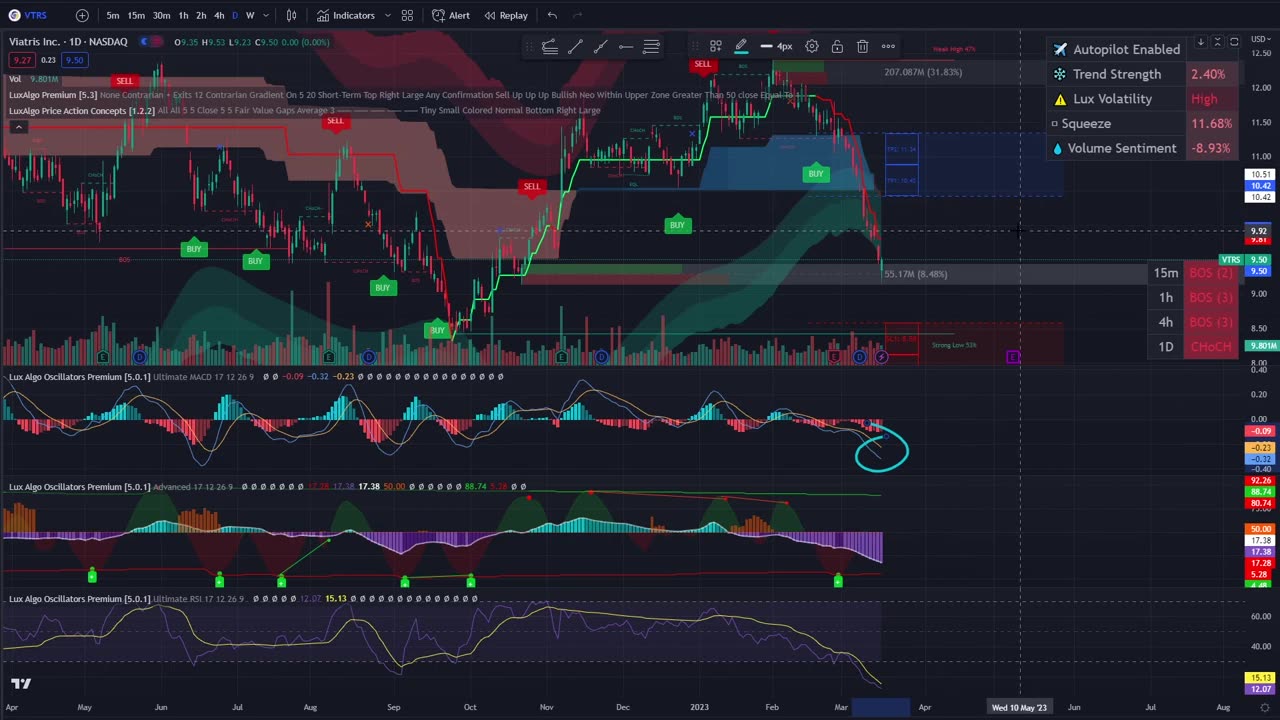Click the undo arrow

(x=552, y=15)
